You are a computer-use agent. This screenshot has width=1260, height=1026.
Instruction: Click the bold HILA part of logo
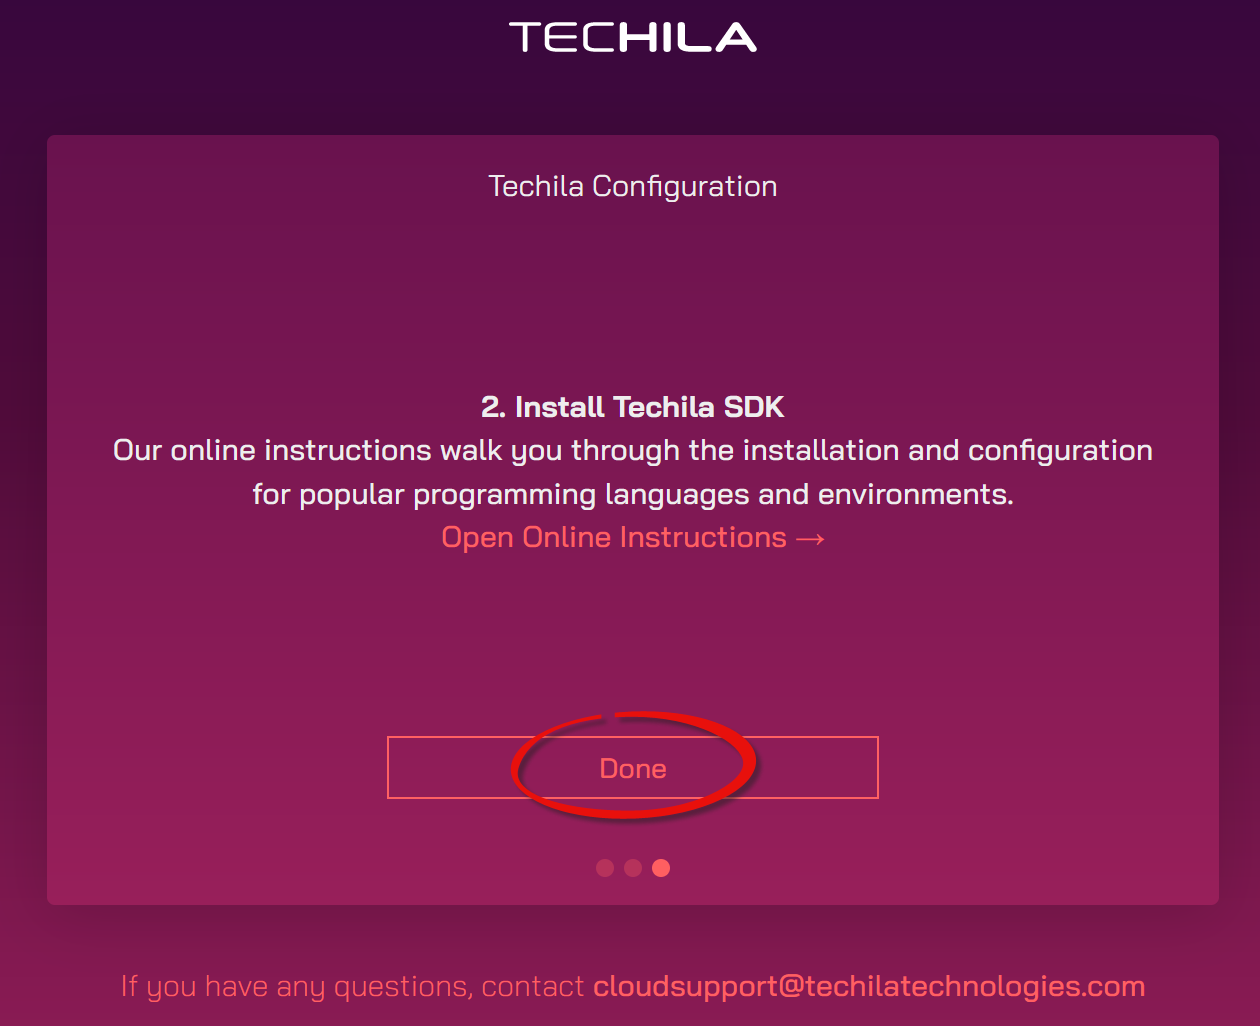coord(688,38)
